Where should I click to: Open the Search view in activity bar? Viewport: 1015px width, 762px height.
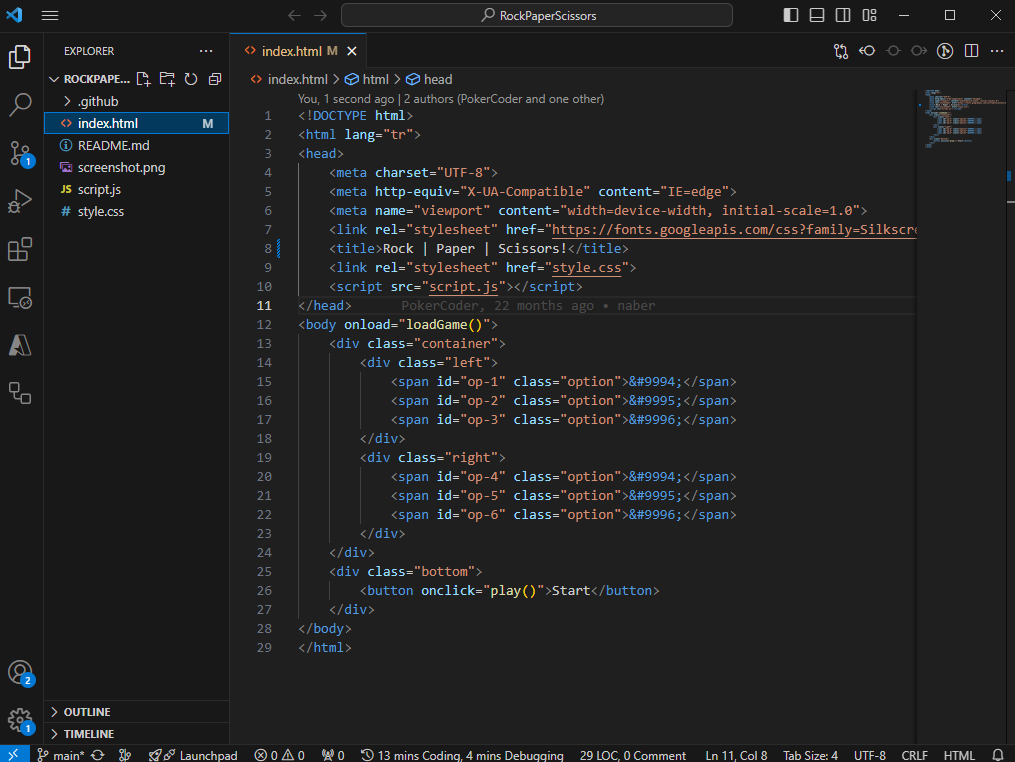[x=20, y=104]
